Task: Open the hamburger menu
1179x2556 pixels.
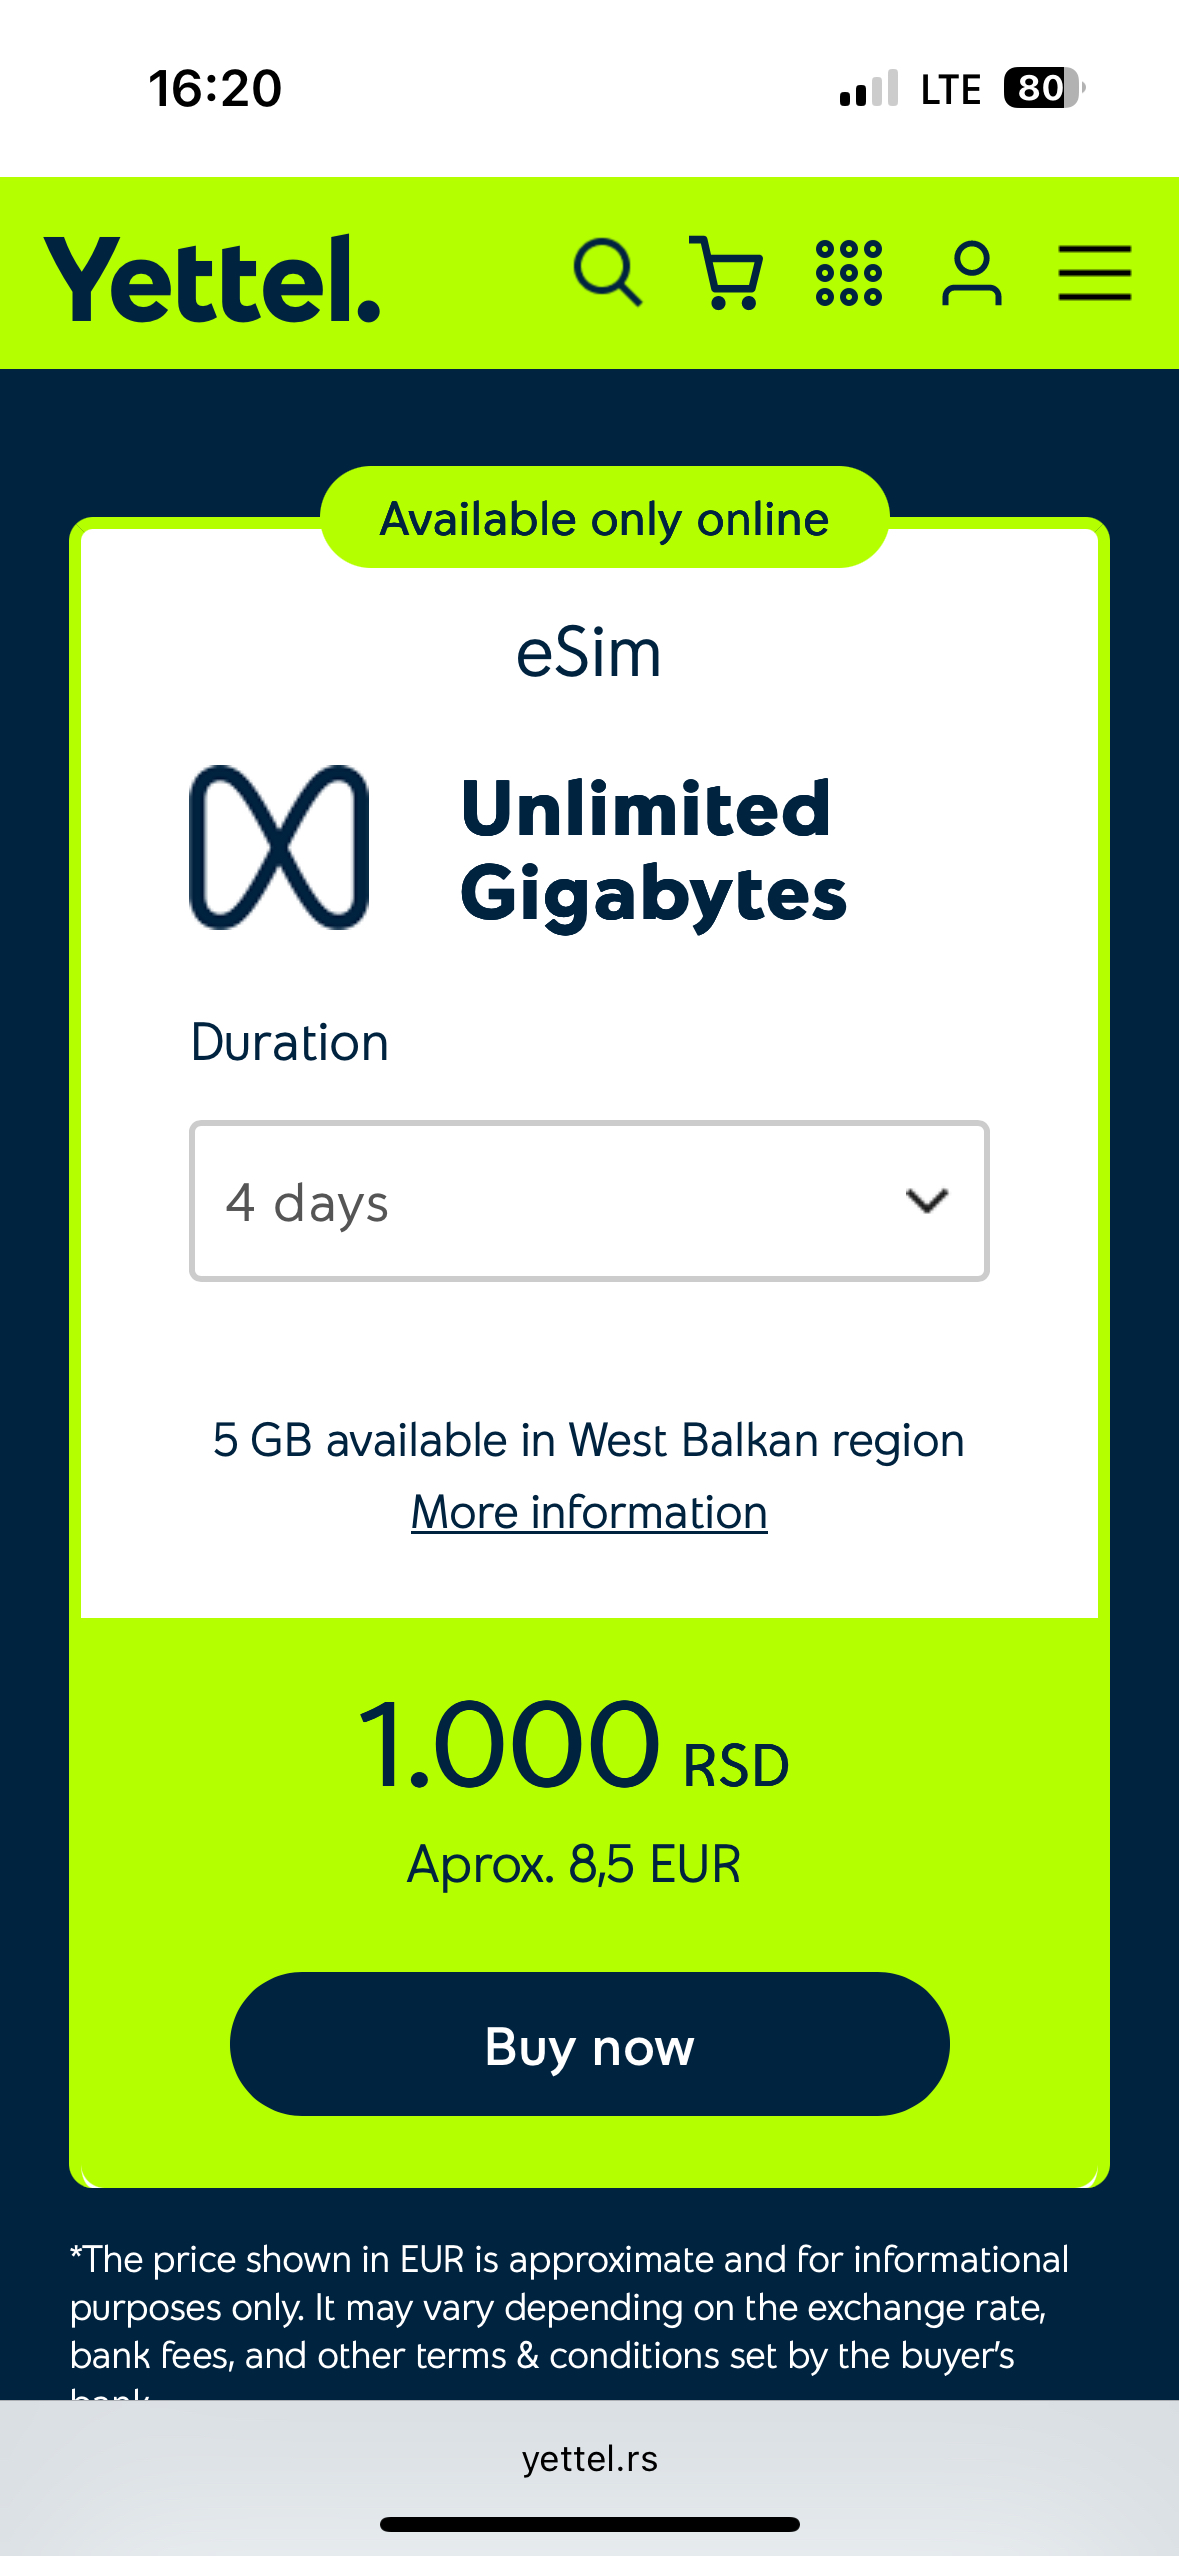Action: (x=1095, y=272)
